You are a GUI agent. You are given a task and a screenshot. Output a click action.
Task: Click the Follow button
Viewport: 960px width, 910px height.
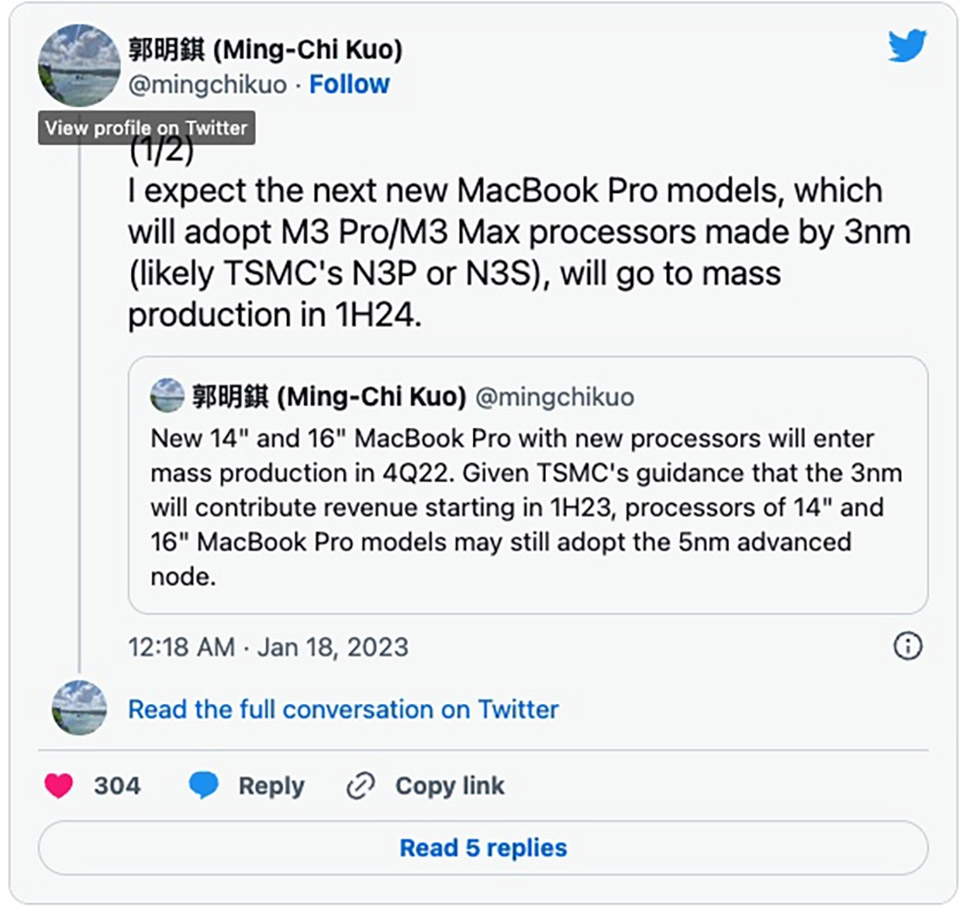(x=350, y=84)
